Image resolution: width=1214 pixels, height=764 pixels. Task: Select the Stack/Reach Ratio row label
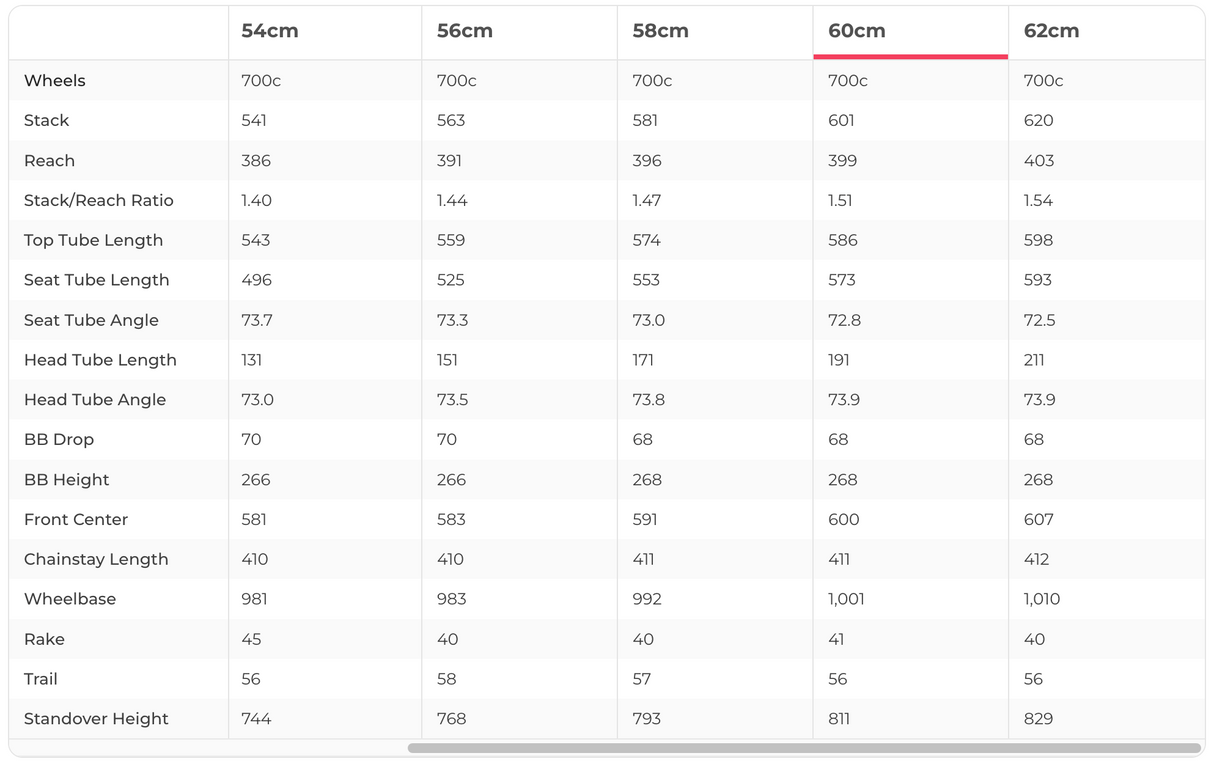[x=99, y=200]
